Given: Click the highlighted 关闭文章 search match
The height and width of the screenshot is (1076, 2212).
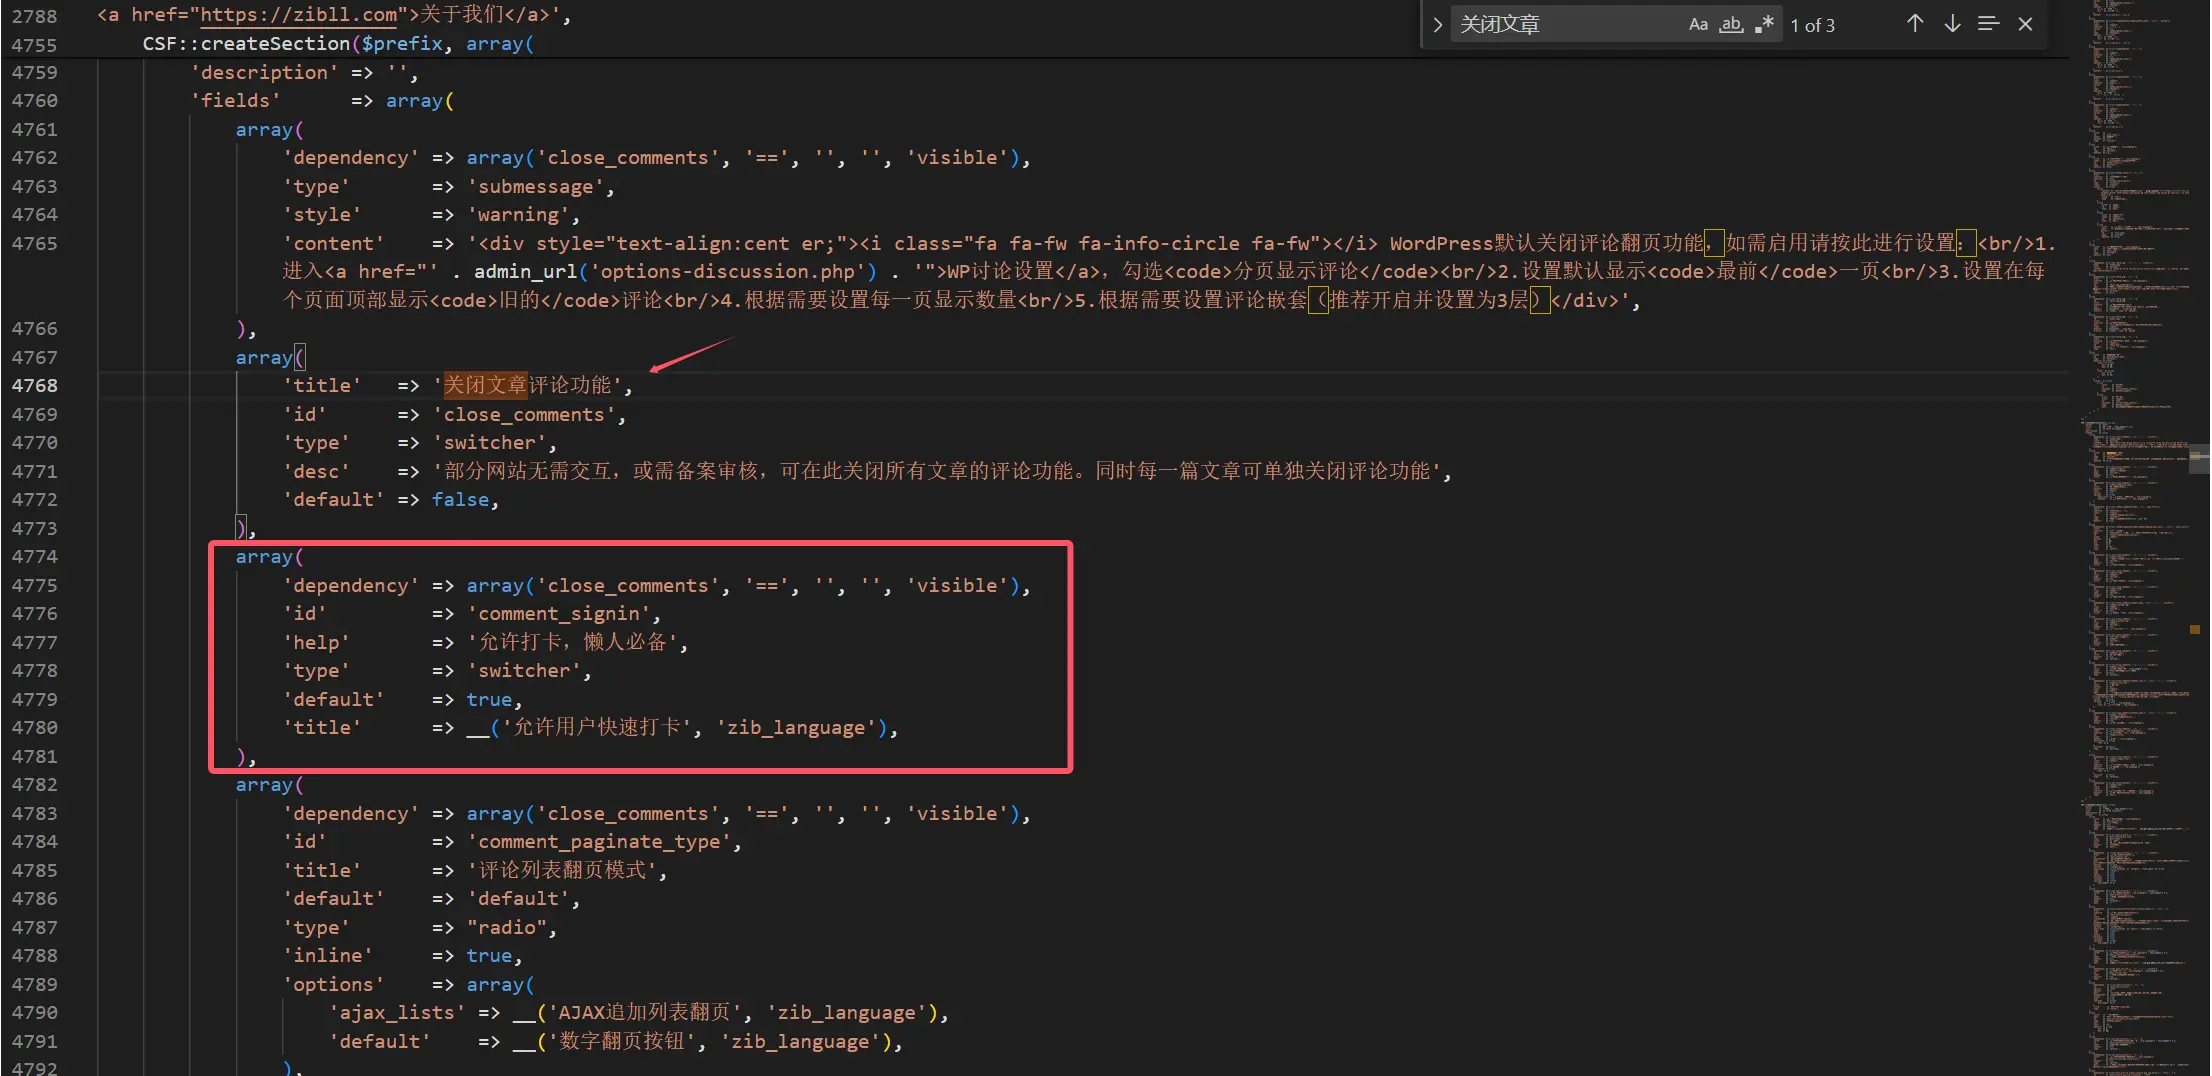Looking at the screenshot, I should click(485, 386).
